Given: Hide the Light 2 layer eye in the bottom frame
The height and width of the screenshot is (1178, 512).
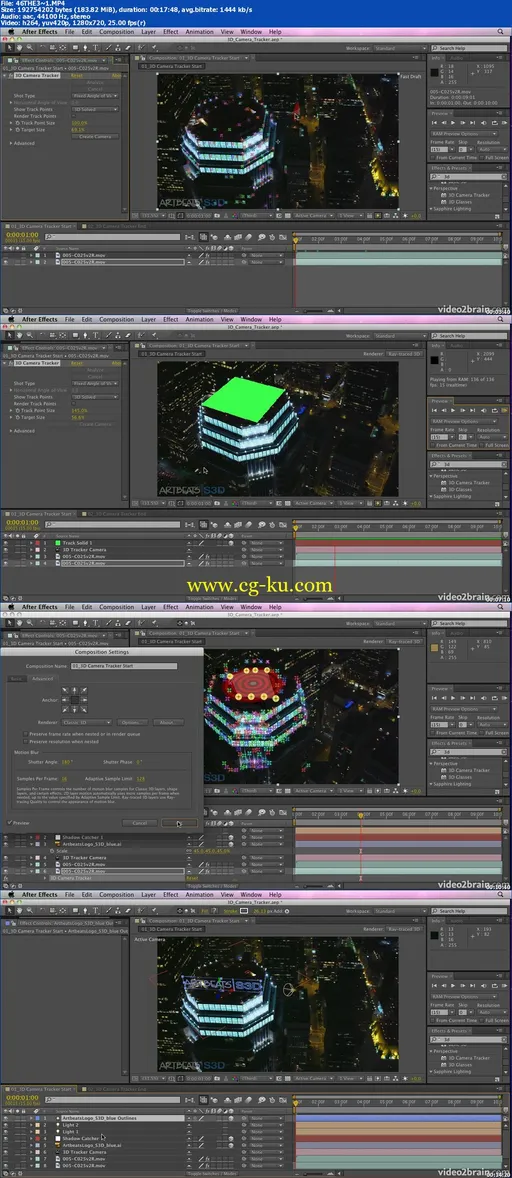Looking at the screenshot, I should click(6, 1125).
